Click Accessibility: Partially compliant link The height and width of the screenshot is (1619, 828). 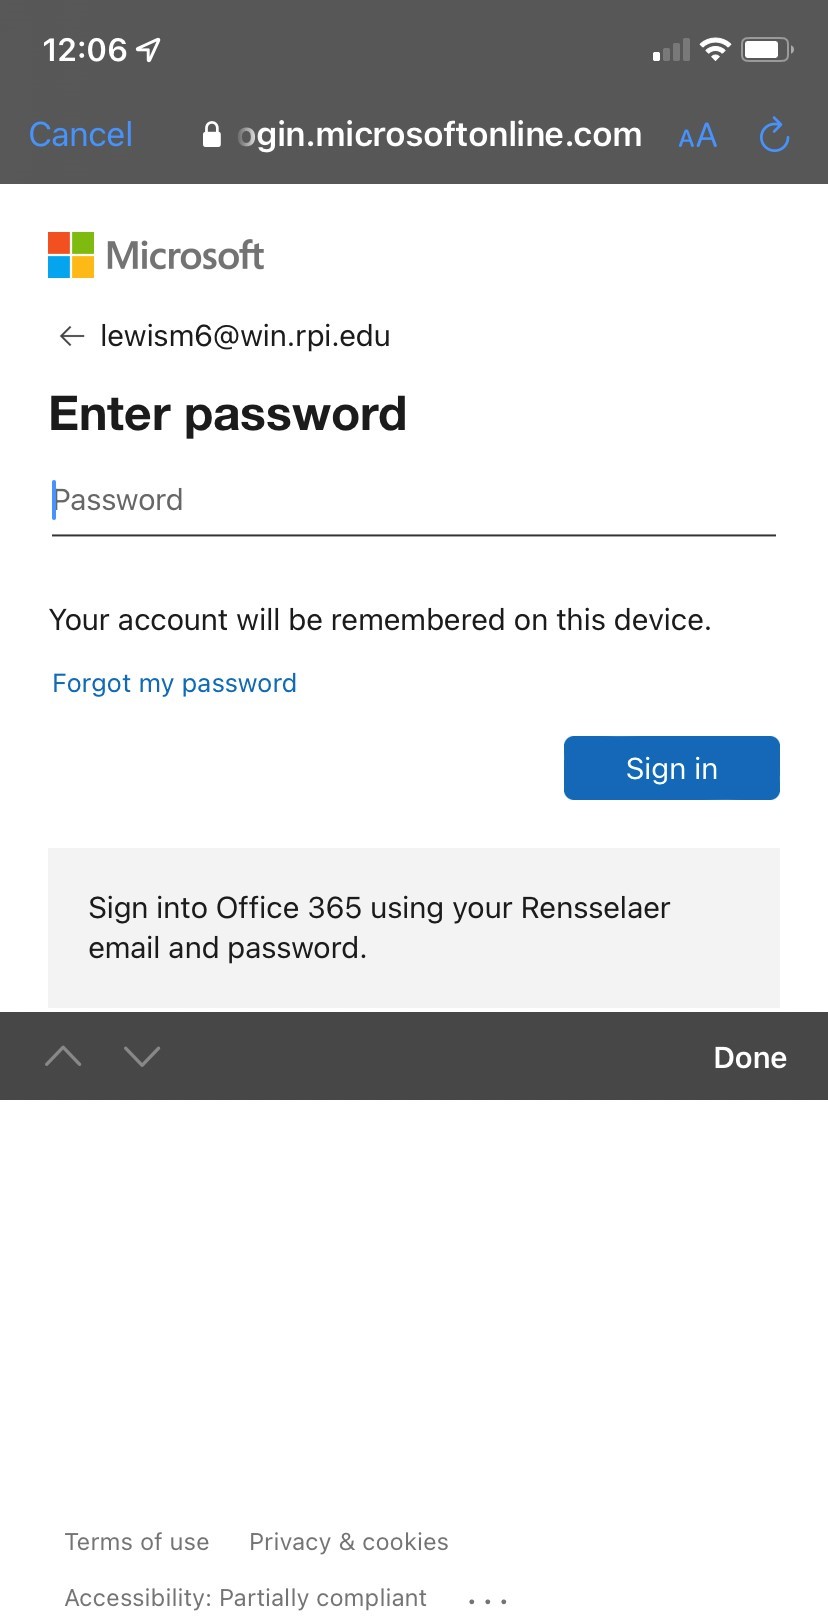tap(245, 1598)
